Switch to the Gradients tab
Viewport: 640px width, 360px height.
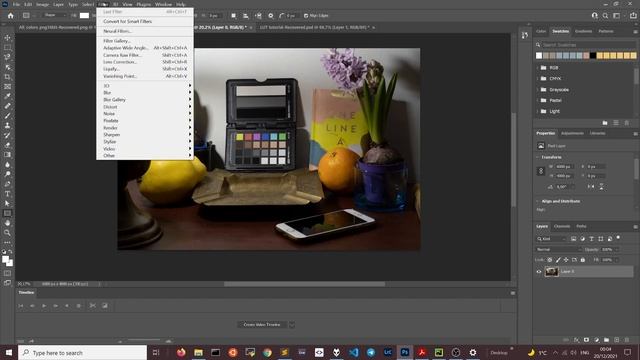(x=583, y=31)
